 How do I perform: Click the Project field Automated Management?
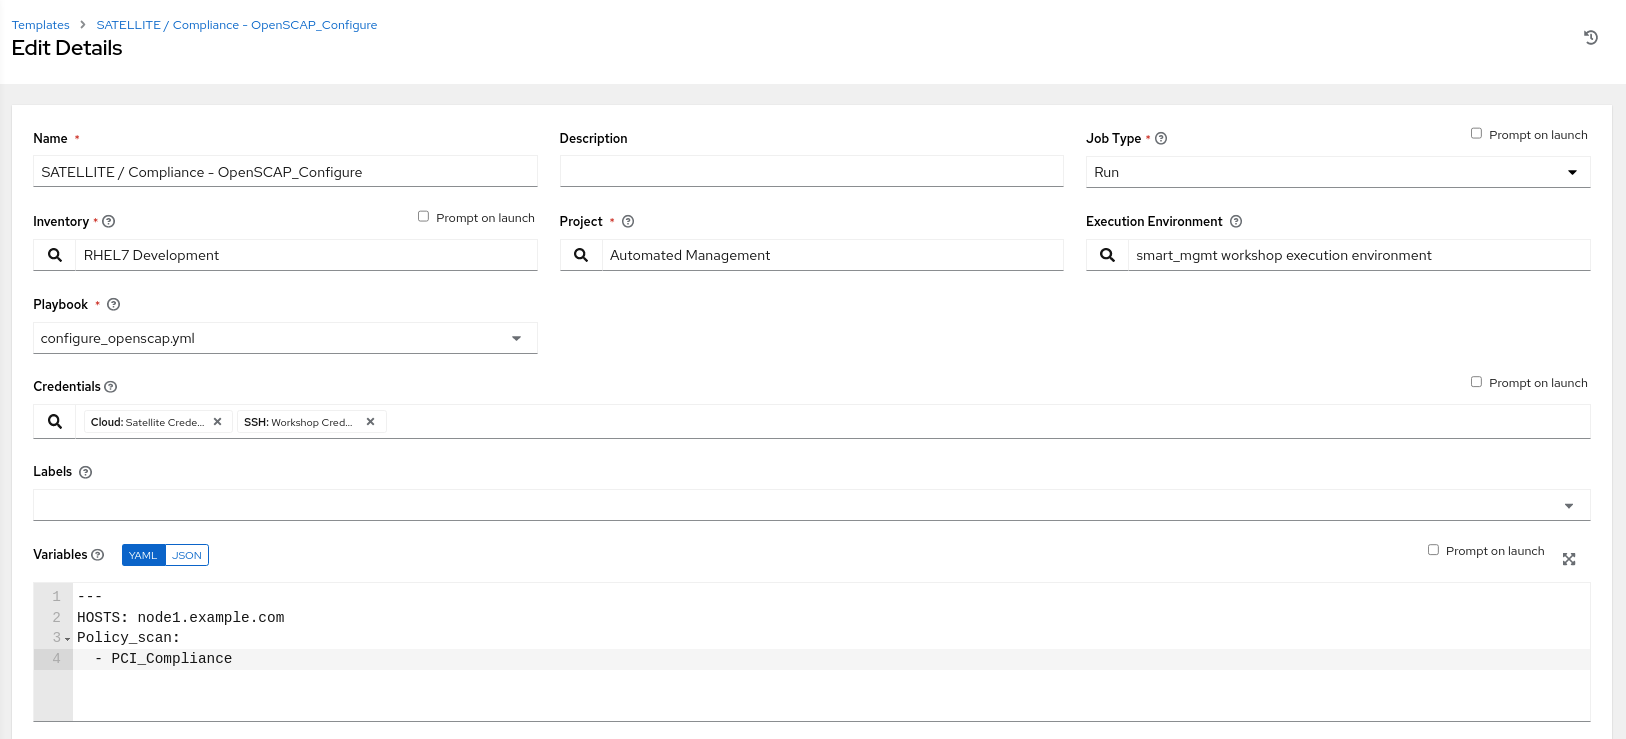click(833, 255)
